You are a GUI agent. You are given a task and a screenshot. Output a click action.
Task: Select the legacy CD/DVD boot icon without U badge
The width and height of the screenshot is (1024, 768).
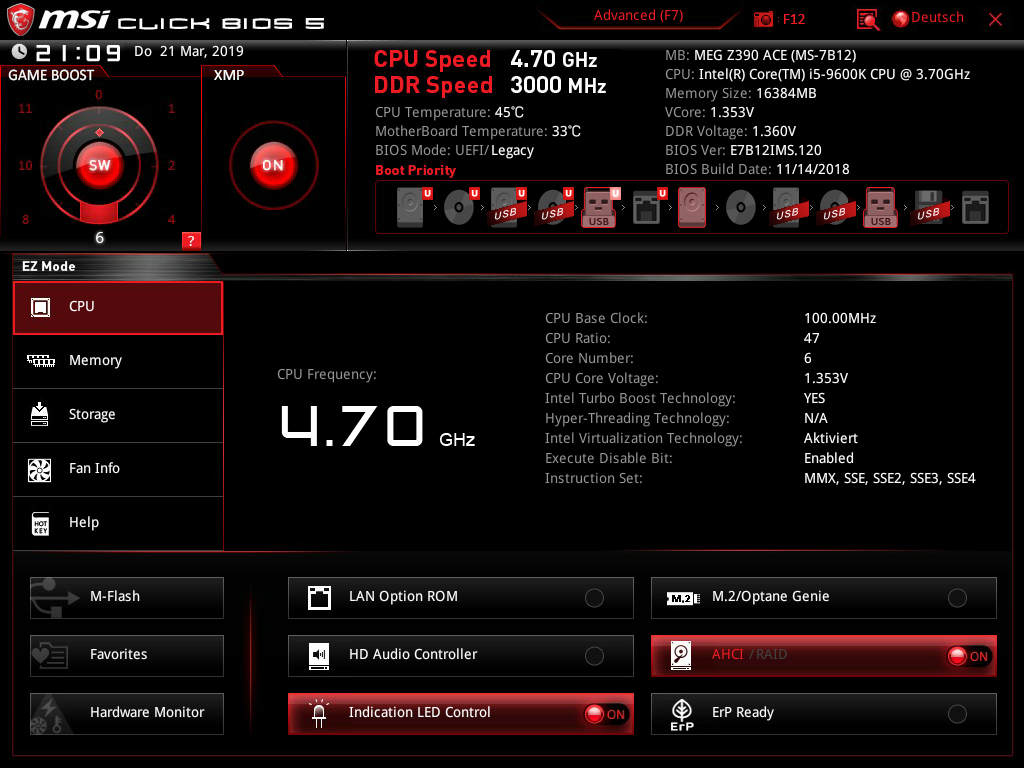(x=741, y=208)
